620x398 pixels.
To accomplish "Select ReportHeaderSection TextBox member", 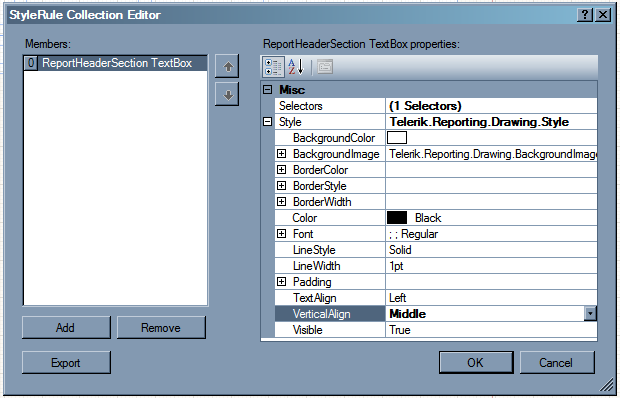I will (115, 63).
